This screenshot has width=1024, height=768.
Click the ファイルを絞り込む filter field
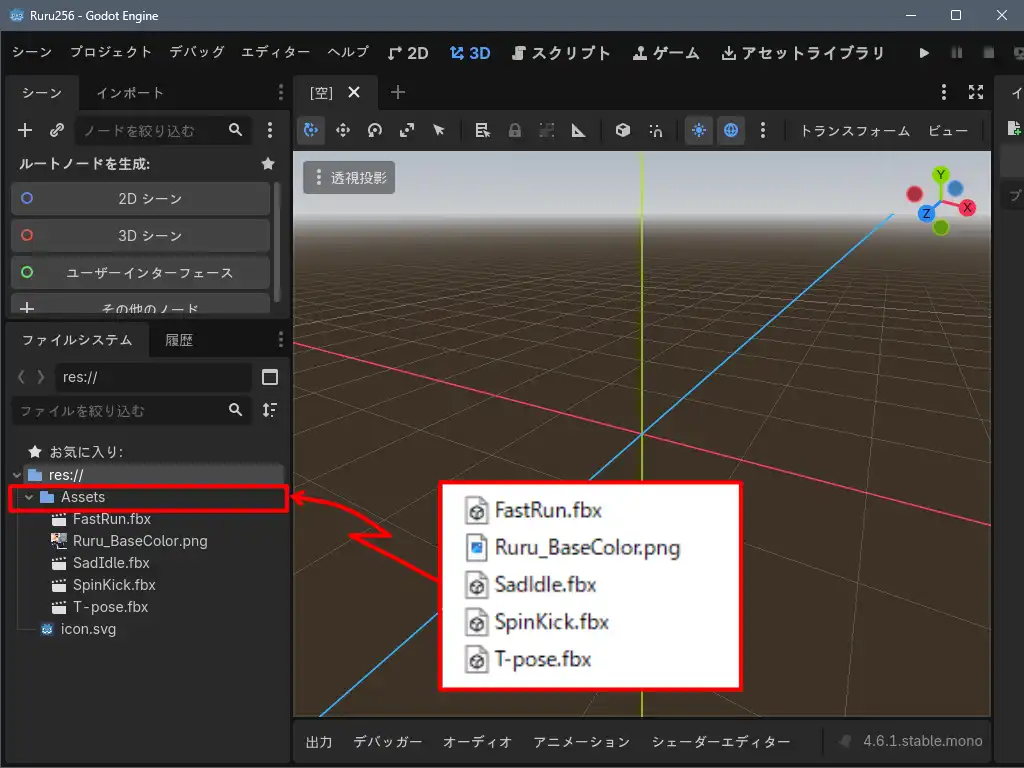118,410
